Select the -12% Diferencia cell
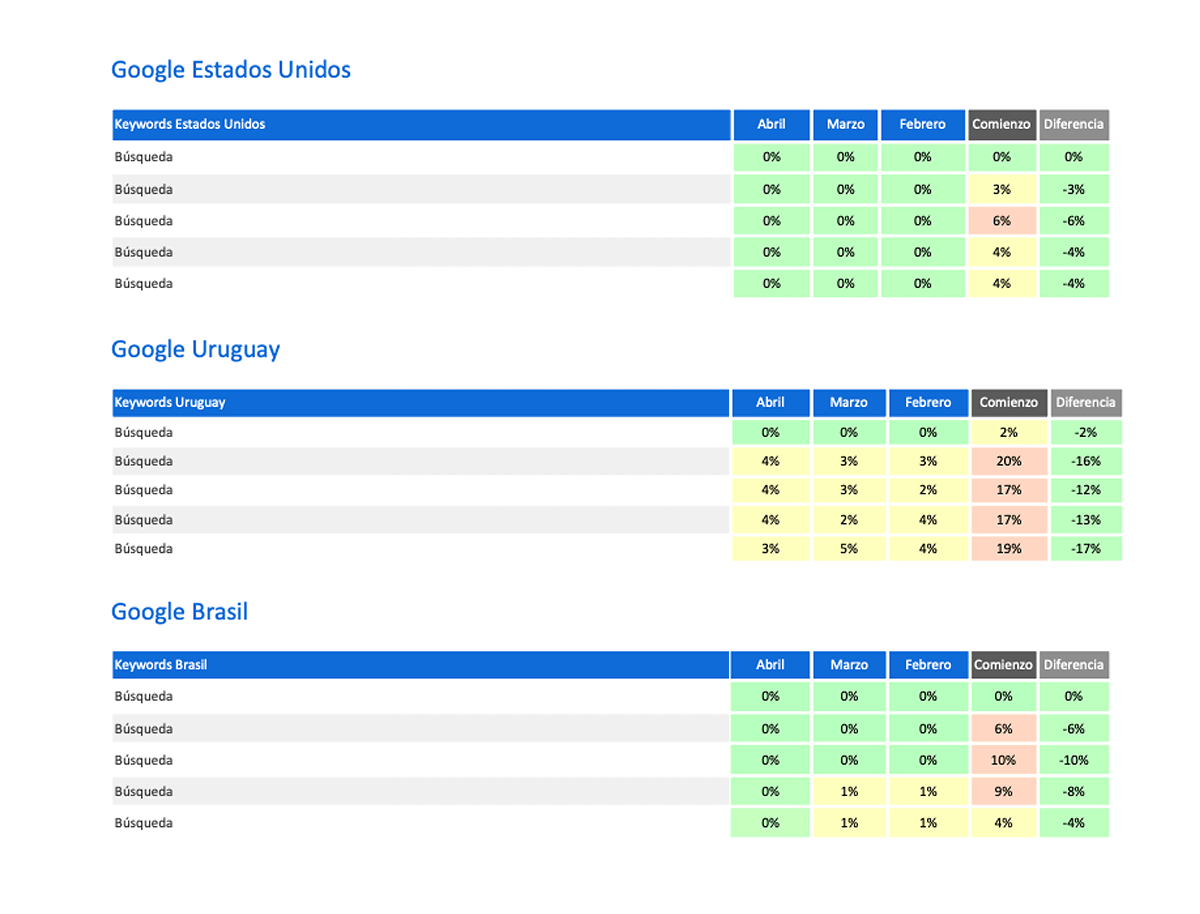Image resolution: width=1200 pixels, height=914 pixels. (x=1086, y=490)
